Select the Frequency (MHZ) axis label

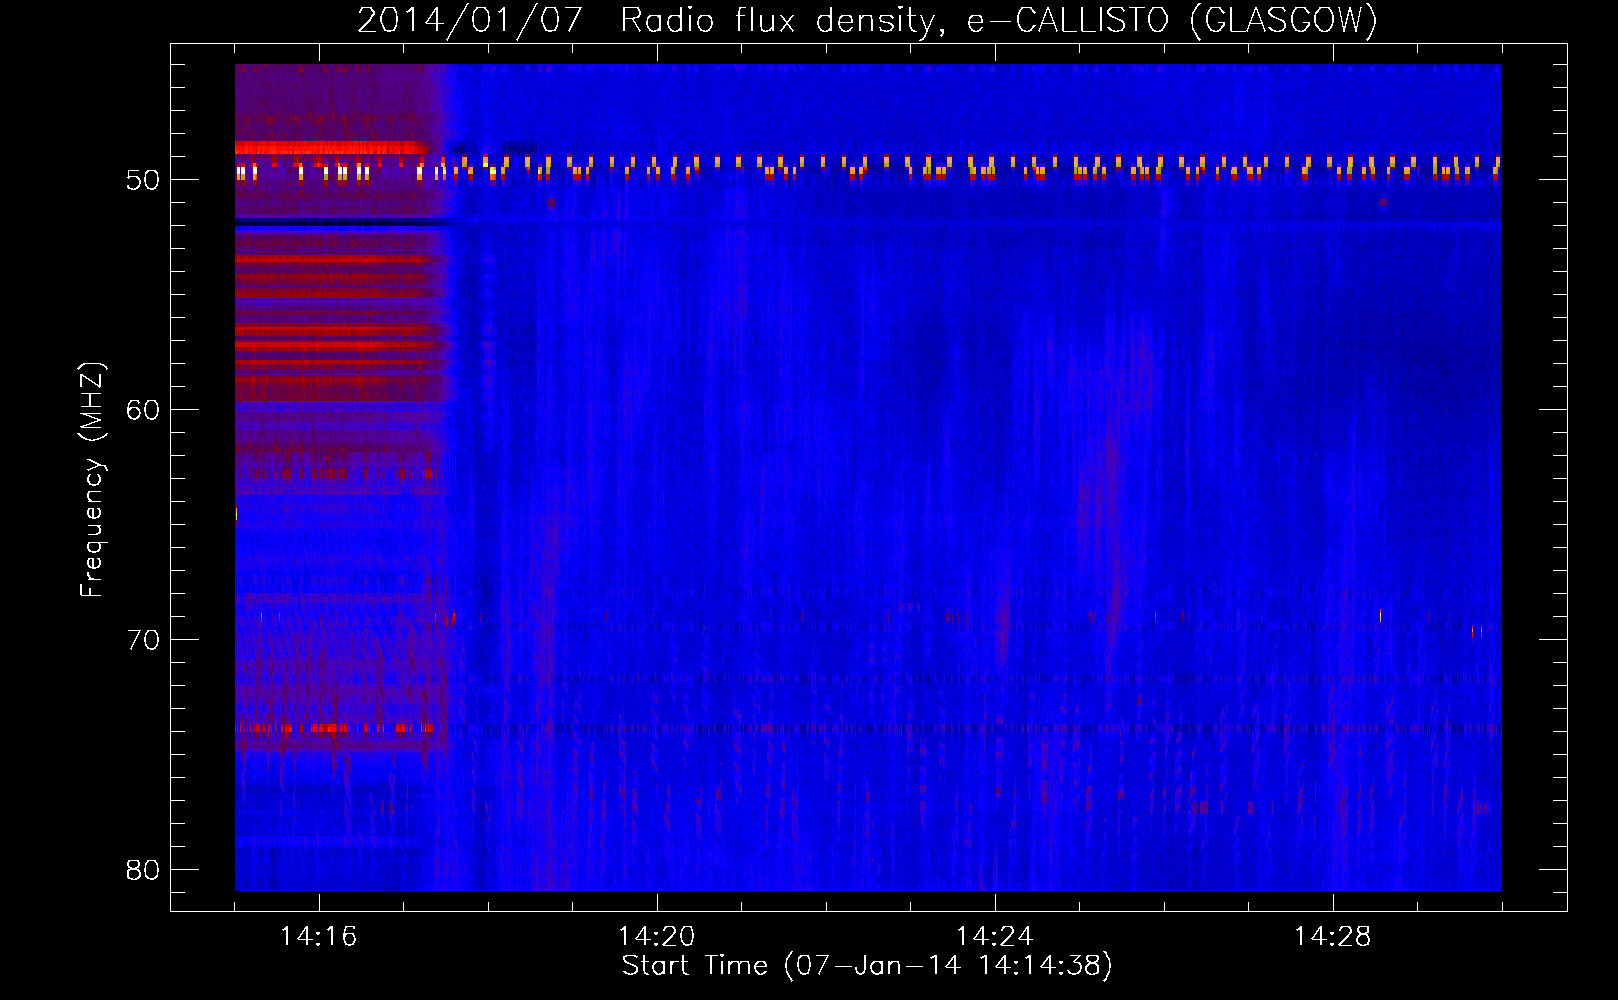click(92, 480)
